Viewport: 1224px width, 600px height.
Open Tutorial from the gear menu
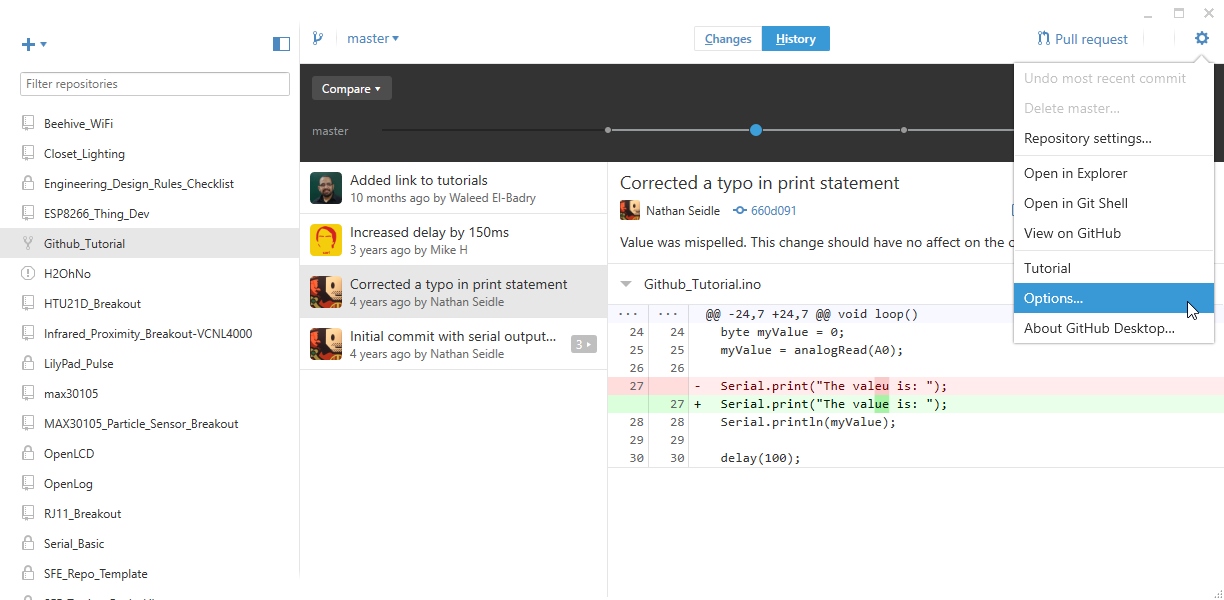[x=1114, y=268]
